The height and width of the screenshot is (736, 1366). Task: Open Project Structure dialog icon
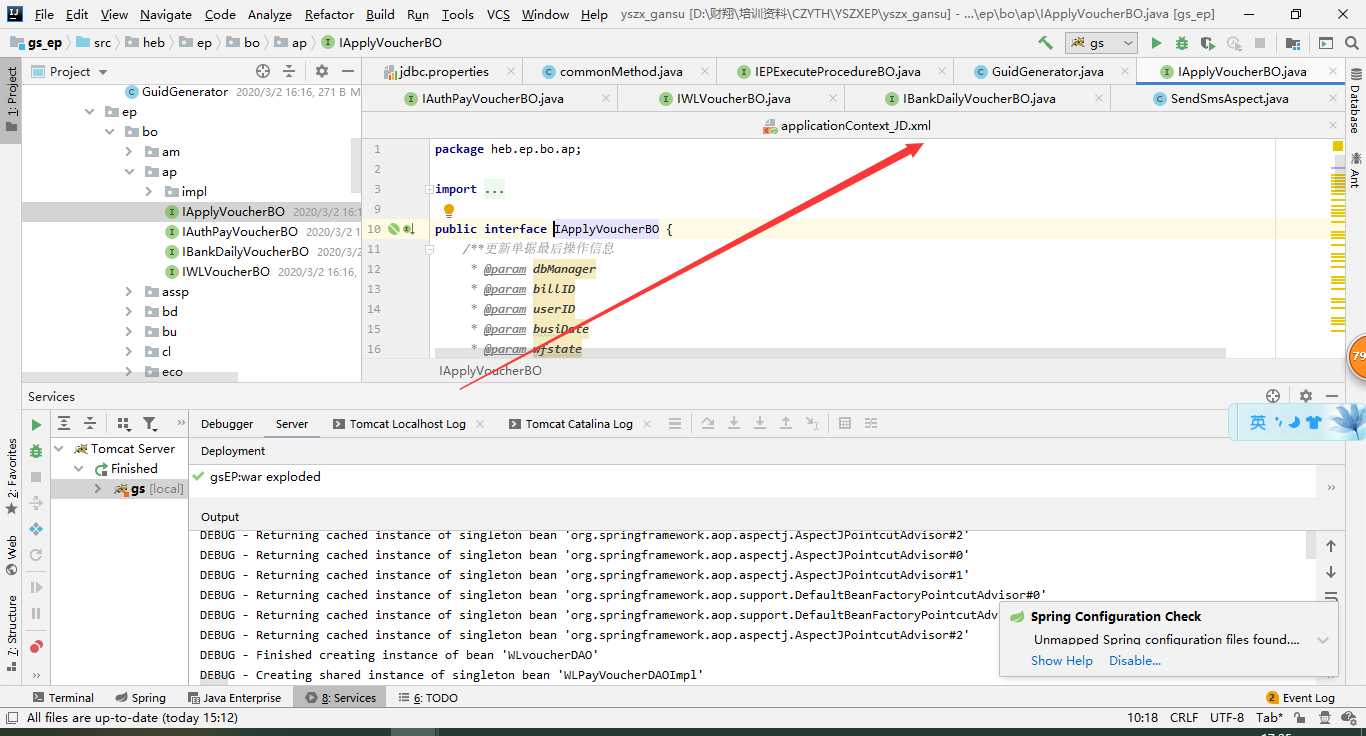pos(1293,43)
